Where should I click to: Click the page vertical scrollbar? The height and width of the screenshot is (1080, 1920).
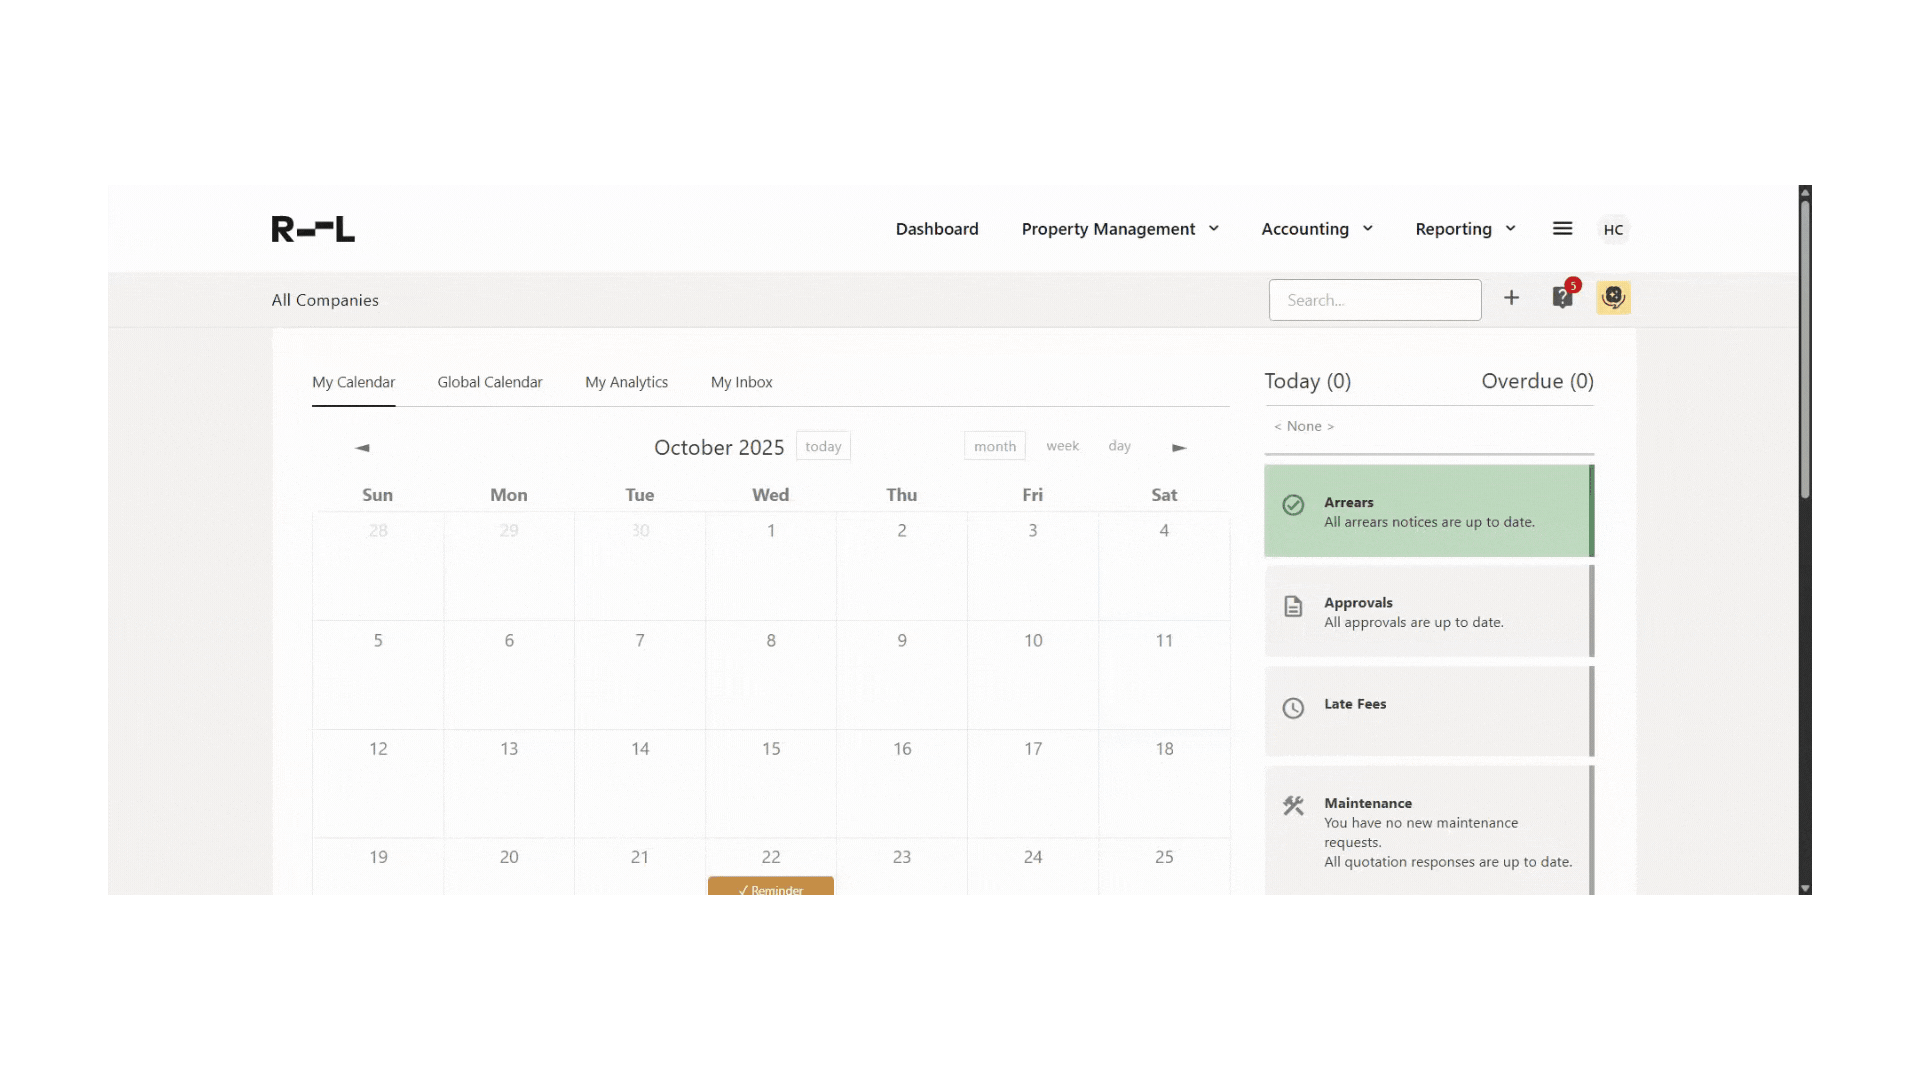coord(1805,350)
